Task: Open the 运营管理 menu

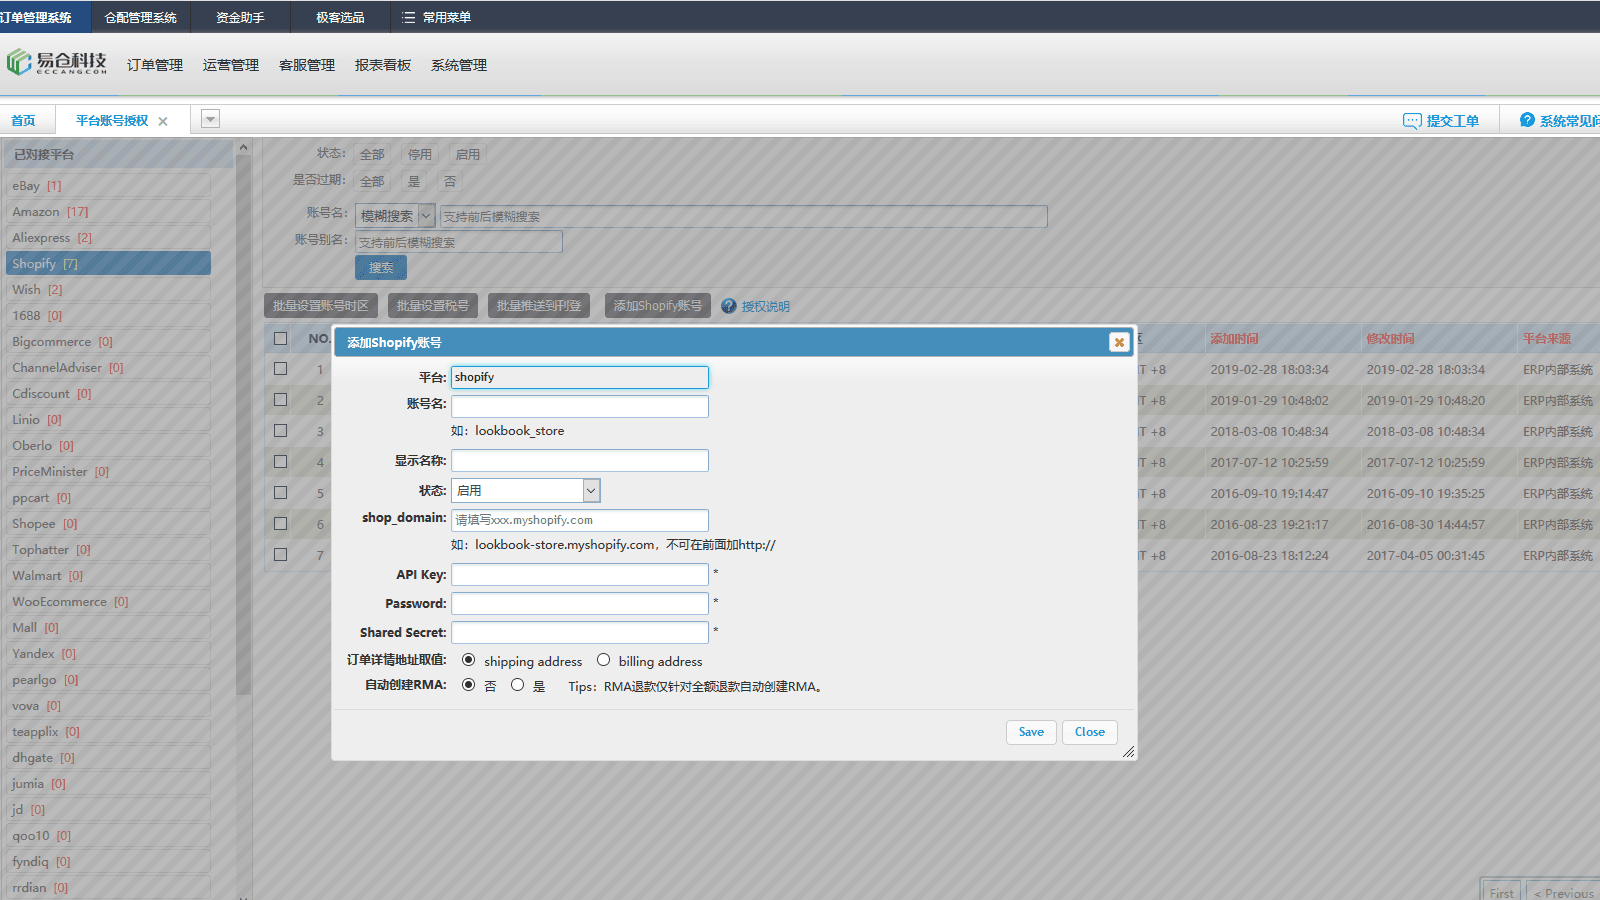Action: tap(230, 65)
